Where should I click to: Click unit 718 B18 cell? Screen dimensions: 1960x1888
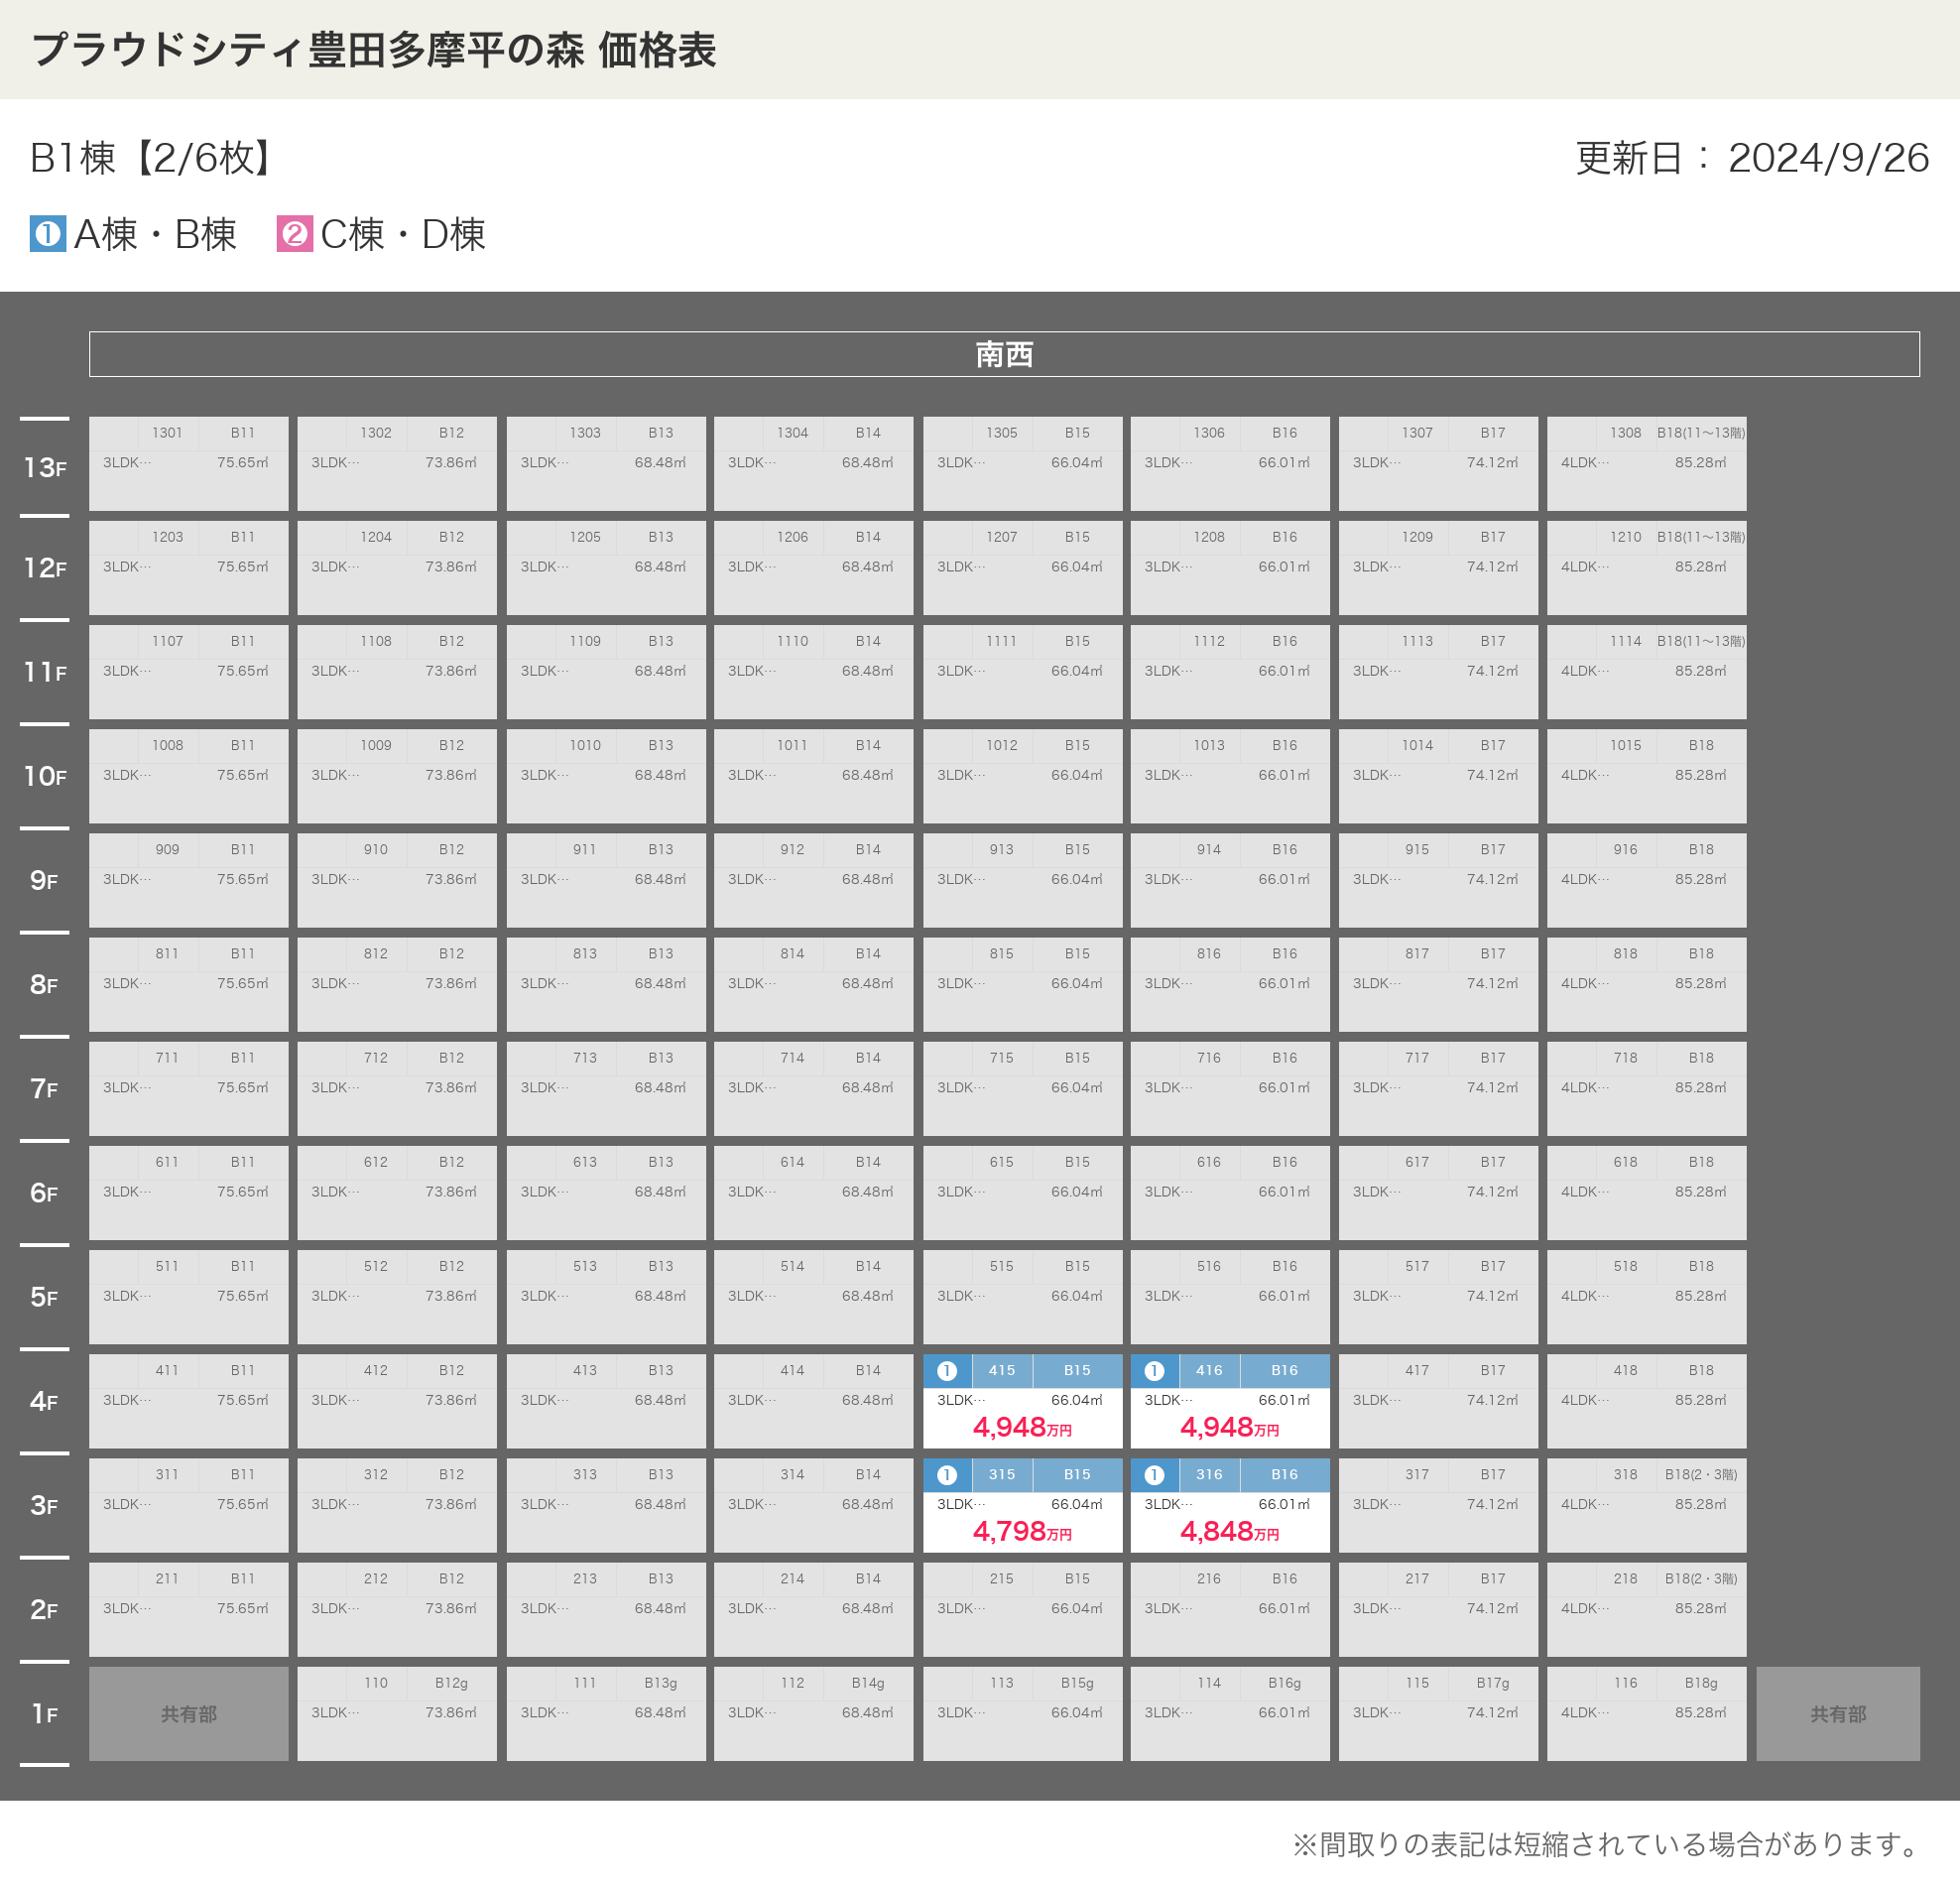click(x=1646, y=1089)
